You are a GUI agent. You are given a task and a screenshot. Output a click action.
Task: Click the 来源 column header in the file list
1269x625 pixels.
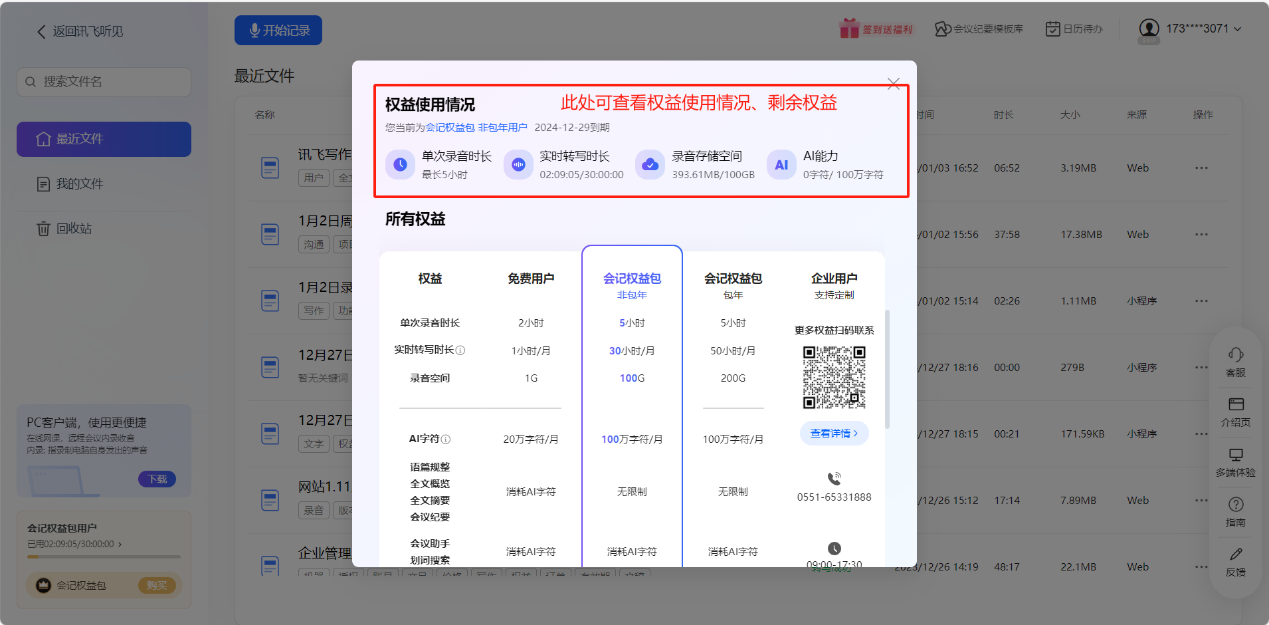pyautogui.click(x=1137, y=115)
